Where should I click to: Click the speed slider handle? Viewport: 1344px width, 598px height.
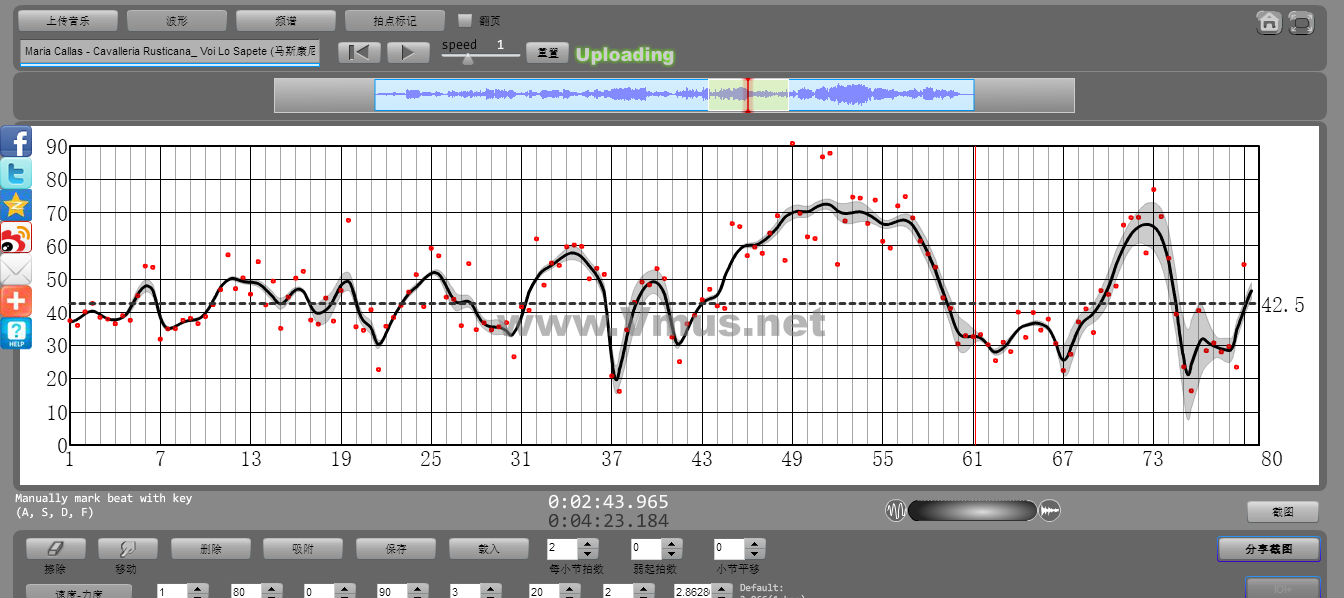click(467, 58)
